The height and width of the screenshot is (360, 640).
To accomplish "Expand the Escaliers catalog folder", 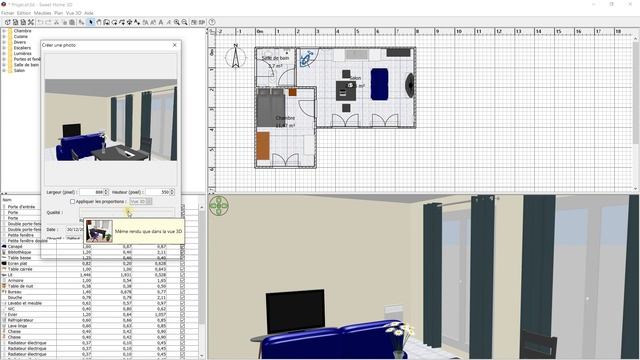I will click(x=4, y=48).
